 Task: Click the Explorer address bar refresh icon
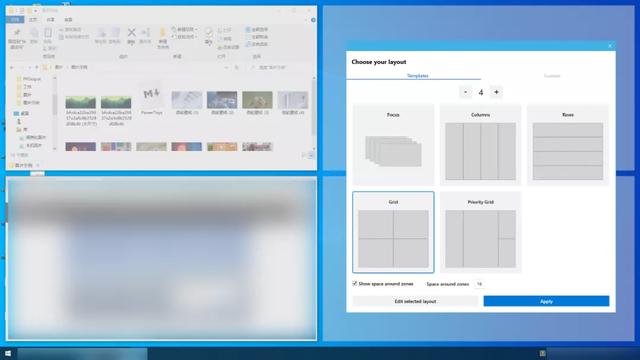coord(236,67)
